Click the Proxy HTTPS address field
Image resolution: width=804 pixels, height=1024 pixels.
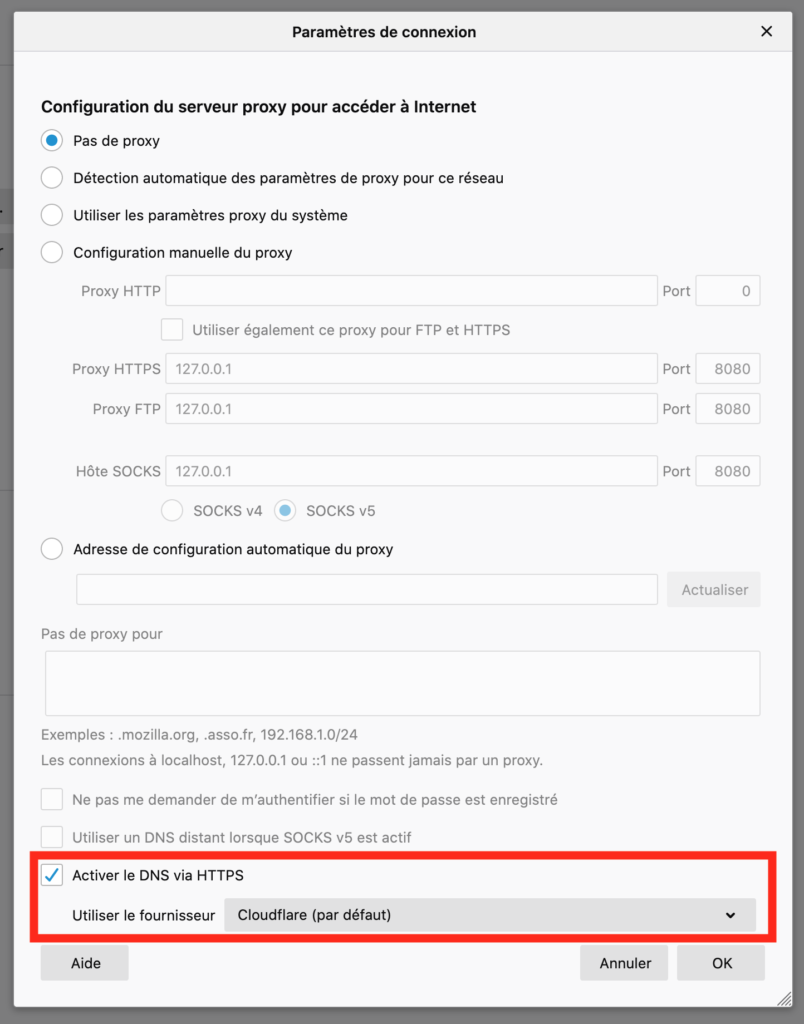[x=411, y=369]
